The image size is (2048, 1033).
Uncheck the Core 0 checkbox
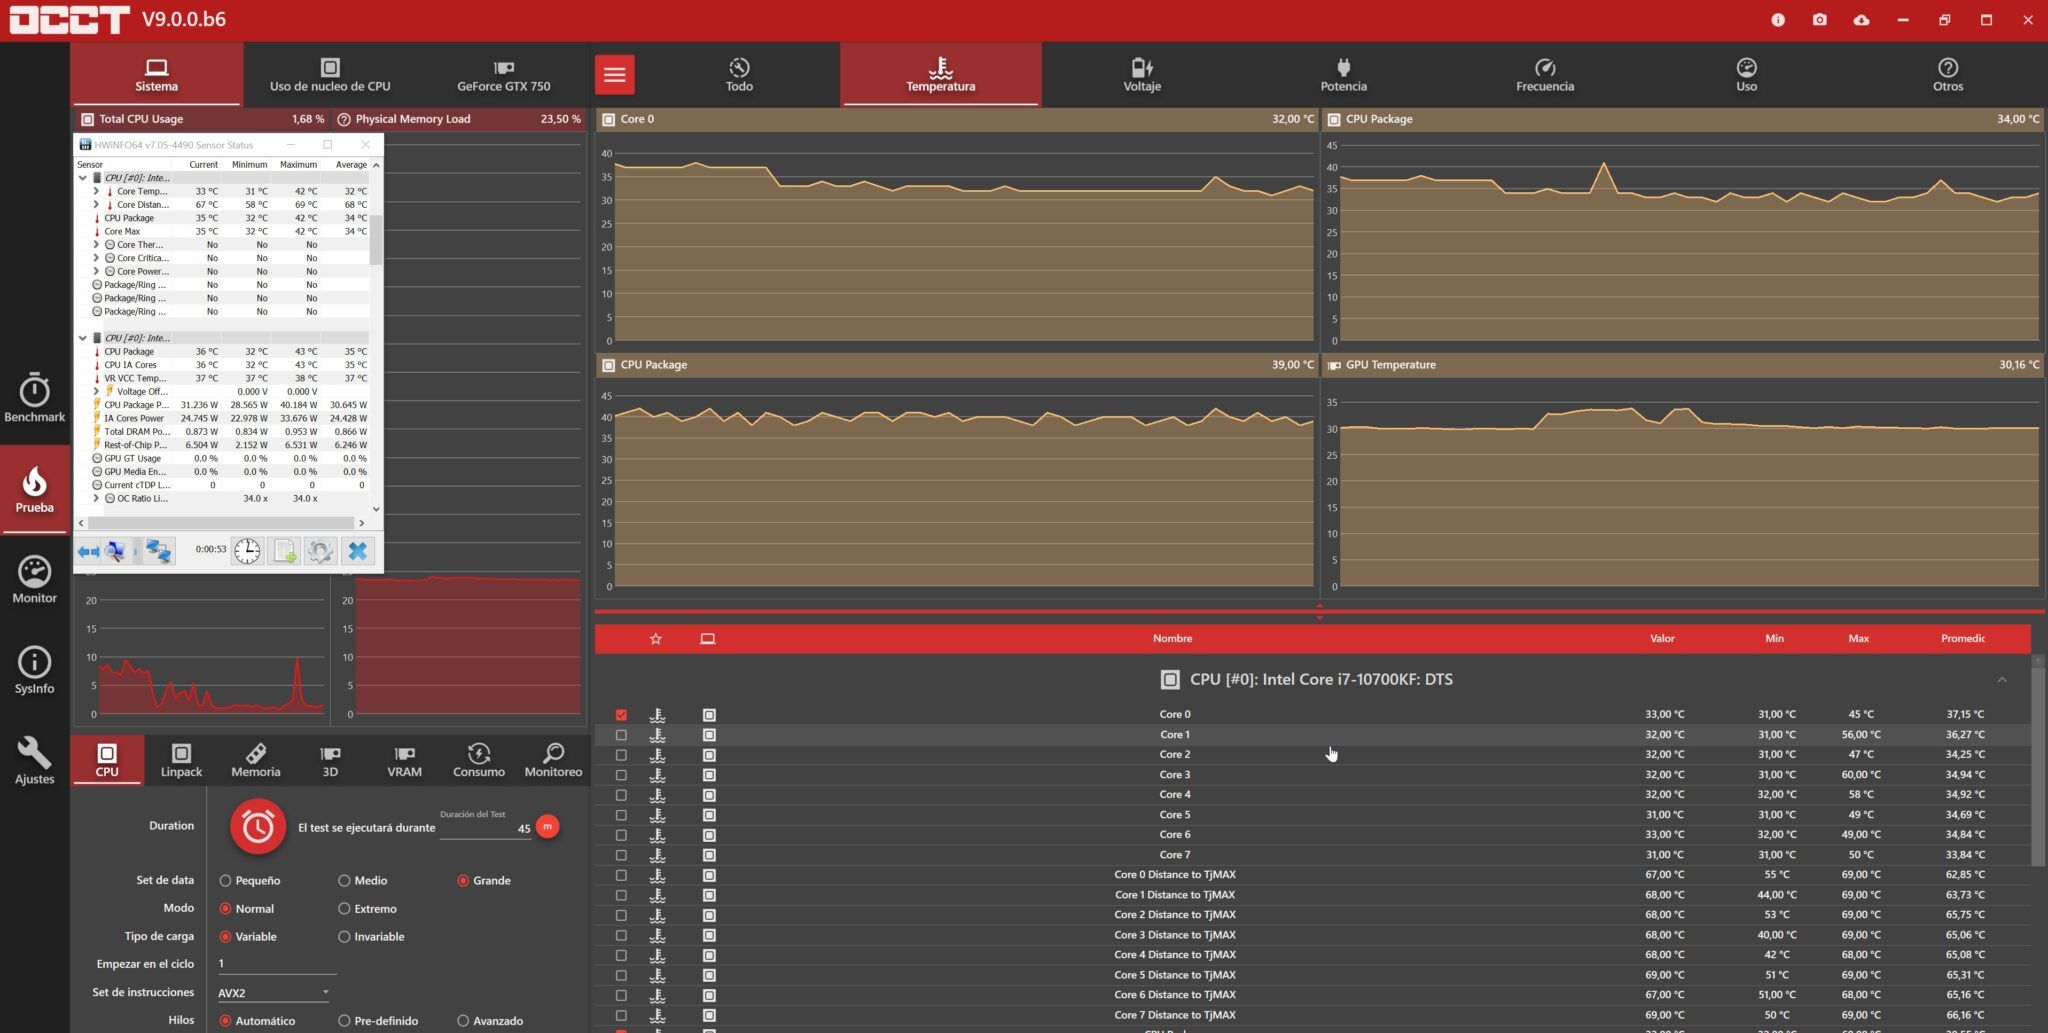621,715
